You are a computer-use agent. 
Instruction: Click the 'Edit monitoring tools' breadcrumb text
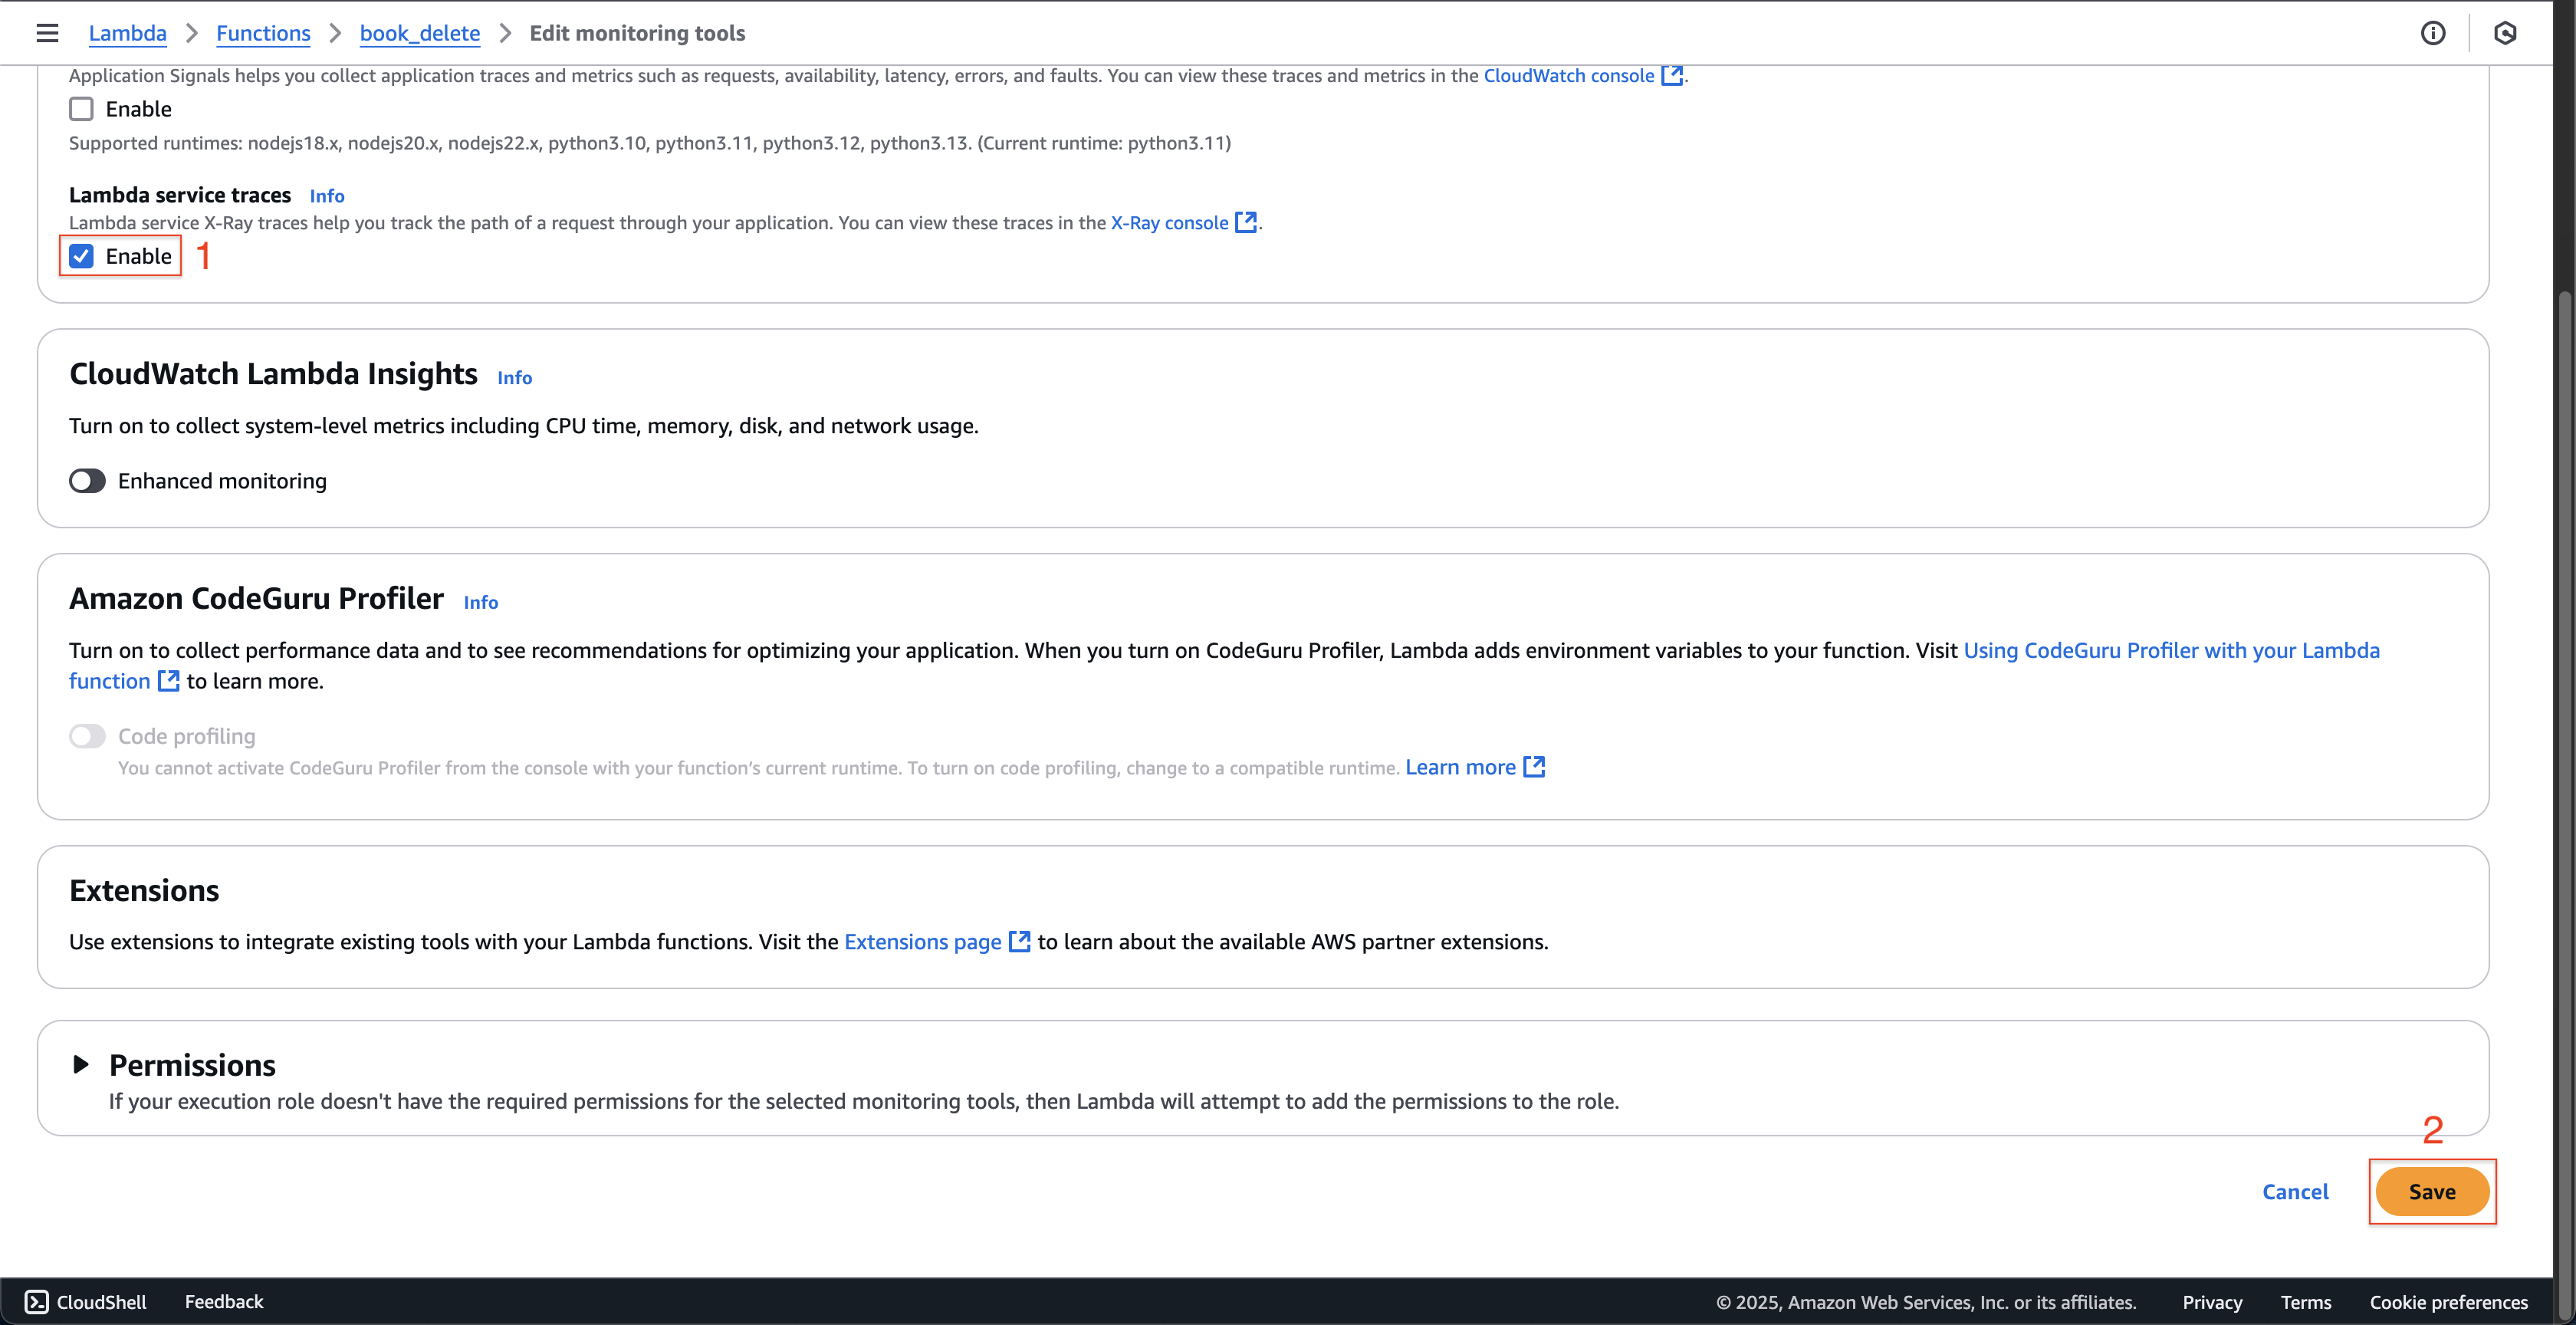point(637,33)
